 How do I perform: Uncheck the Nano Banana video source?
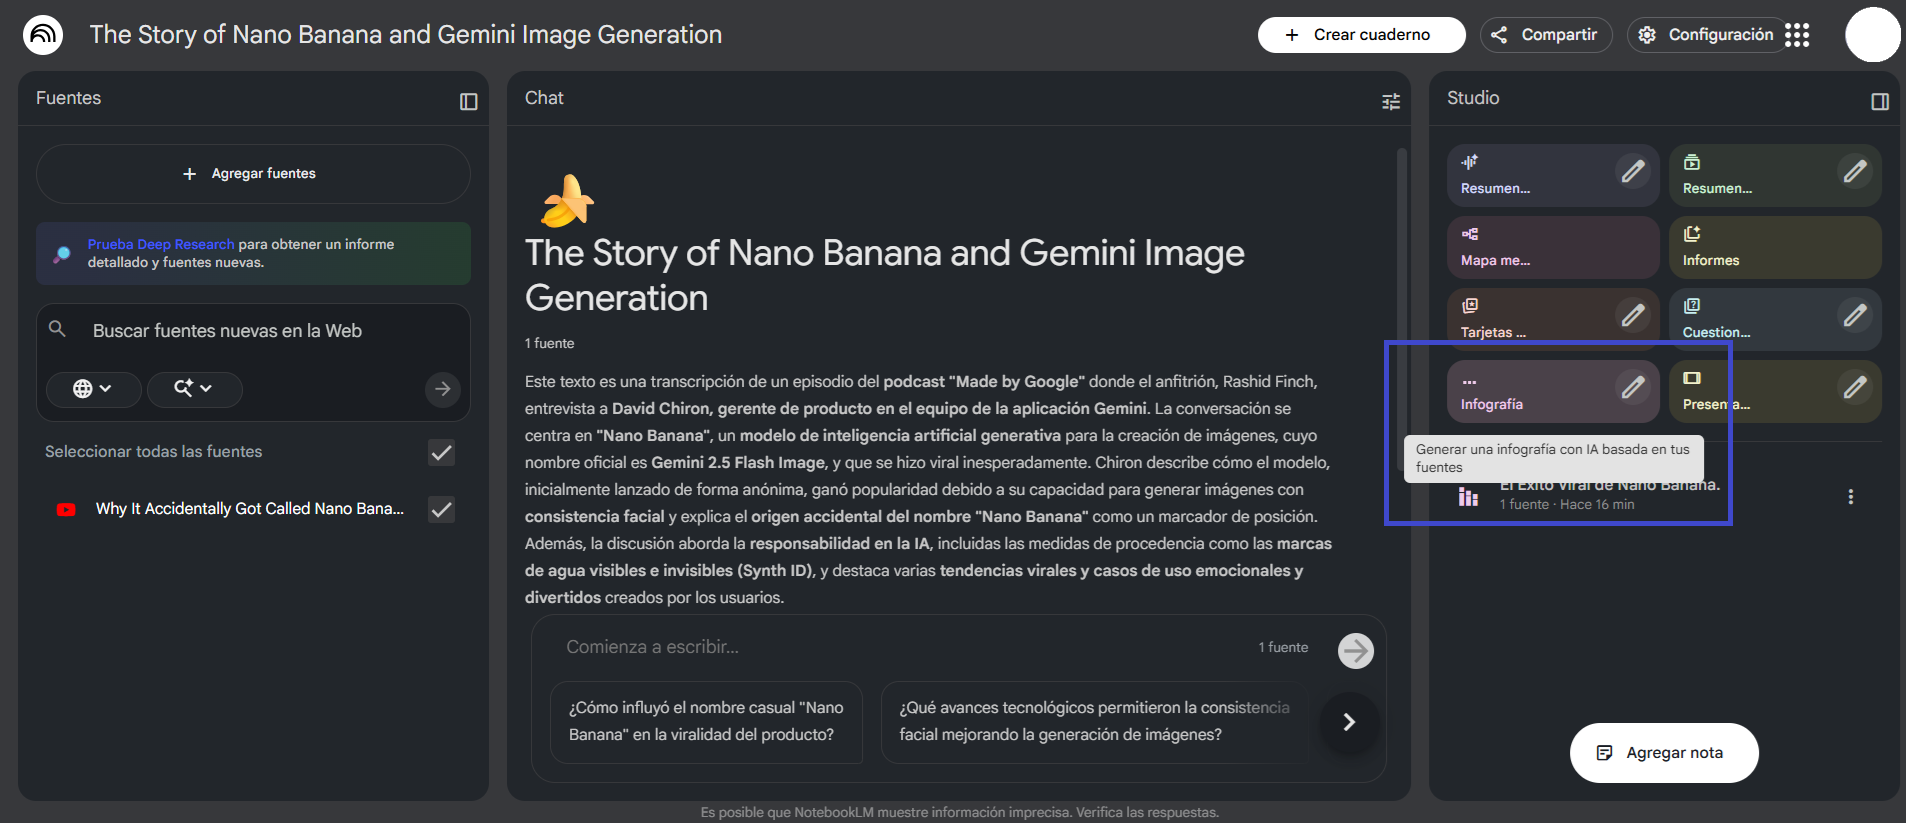pos(441,510)
